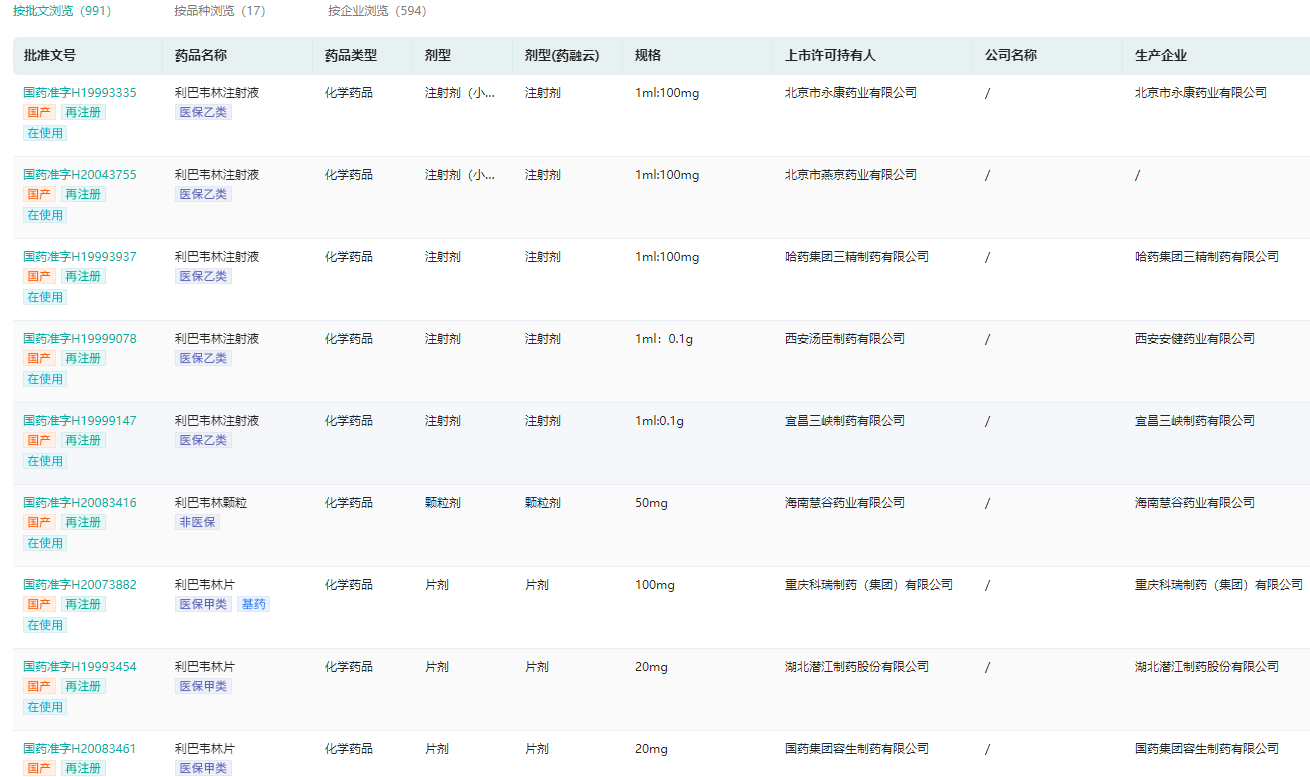Click 再注册 tag under 国药准字H19999147

click(x=82, y=440)
